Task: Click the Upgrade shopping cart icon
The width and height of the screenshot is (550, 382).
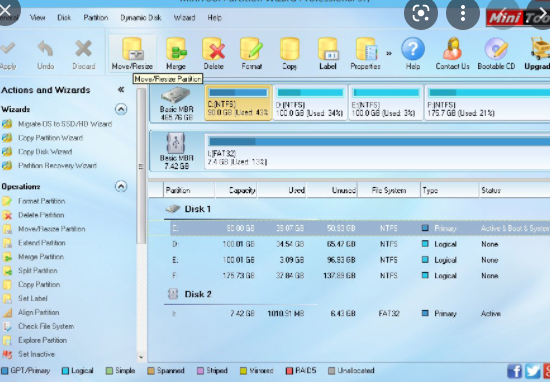Action: click(x=538, y=53)
